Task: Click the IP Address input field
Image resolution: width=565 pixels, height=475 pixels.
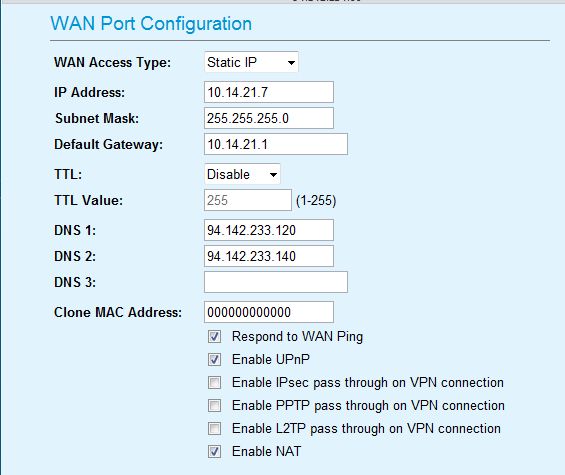Action: click(x=269, y=92)
